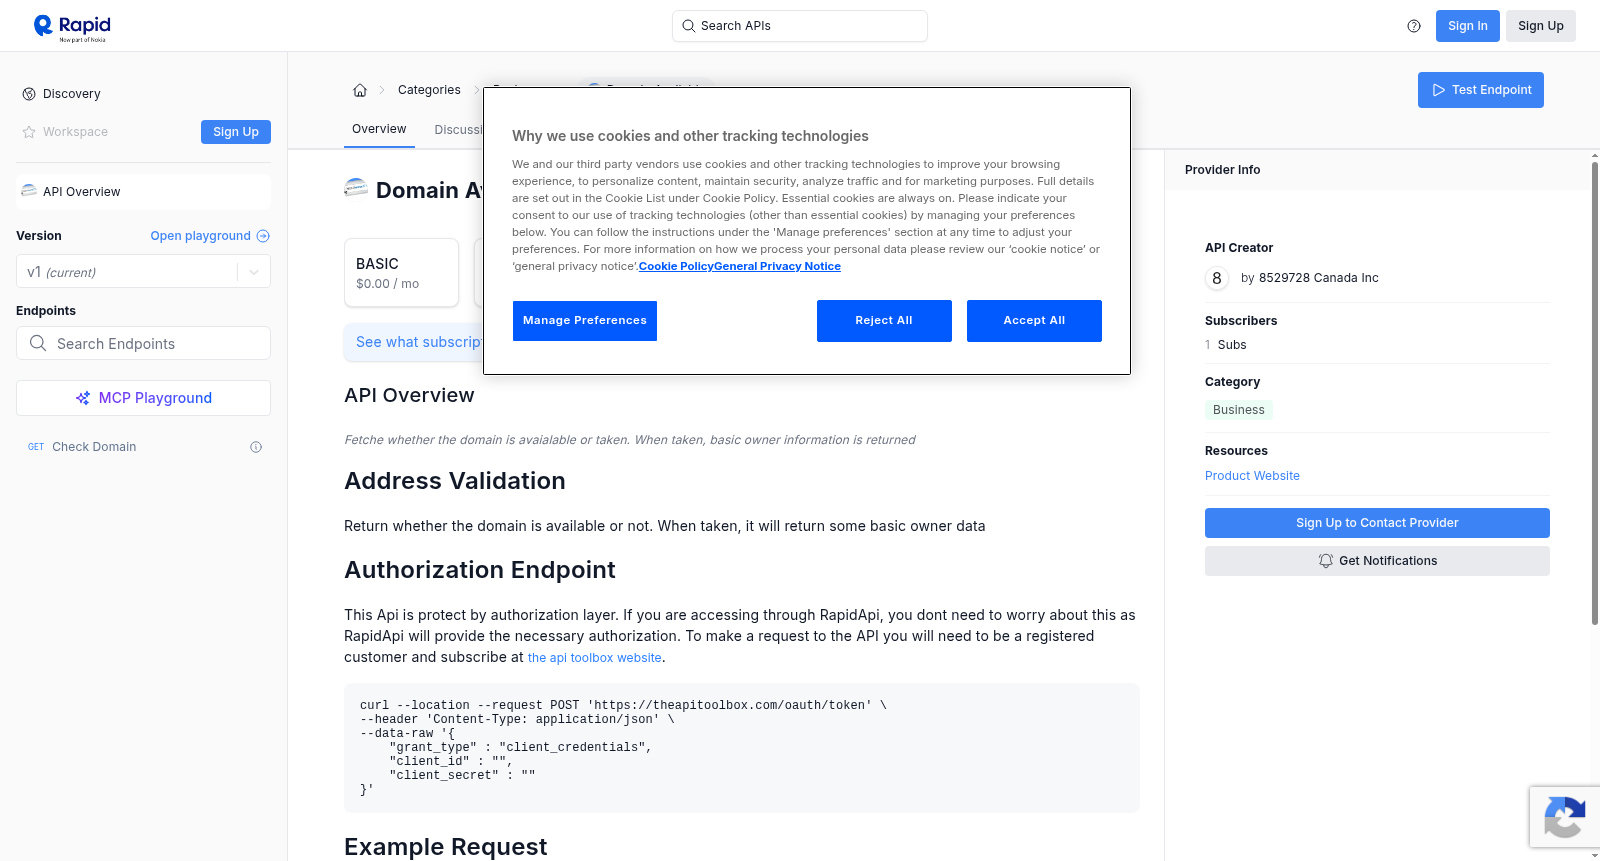Open the Discovery menu item

coord(71,94)
